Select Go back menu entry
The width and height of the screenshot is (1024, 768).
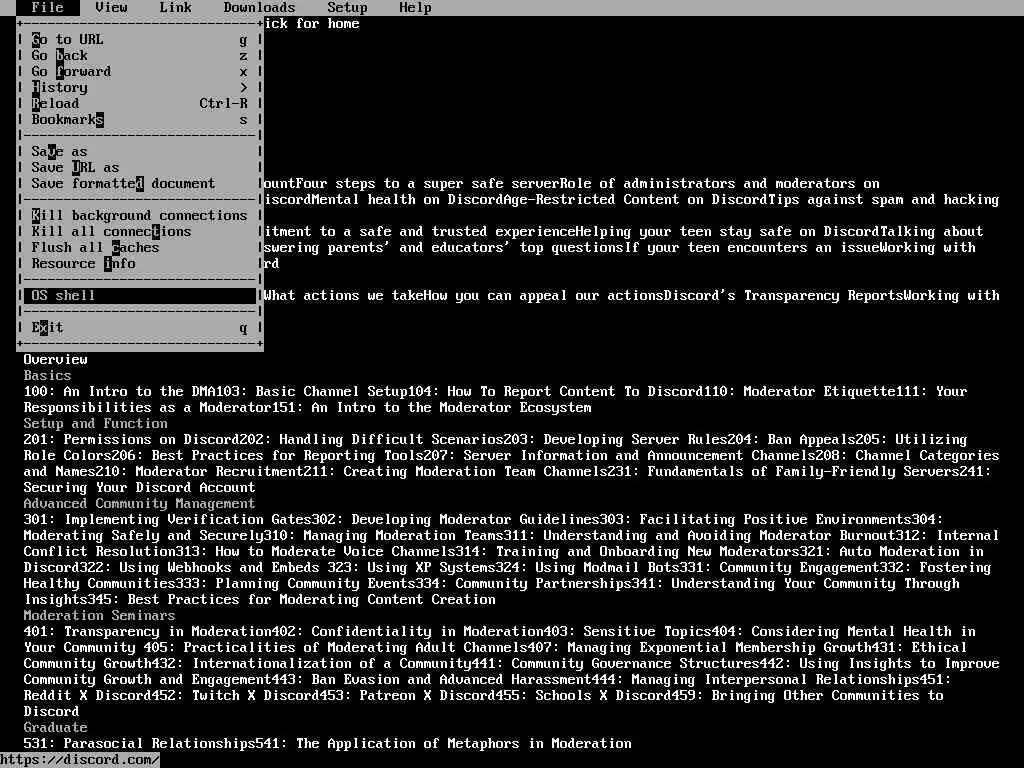point(139,56)
